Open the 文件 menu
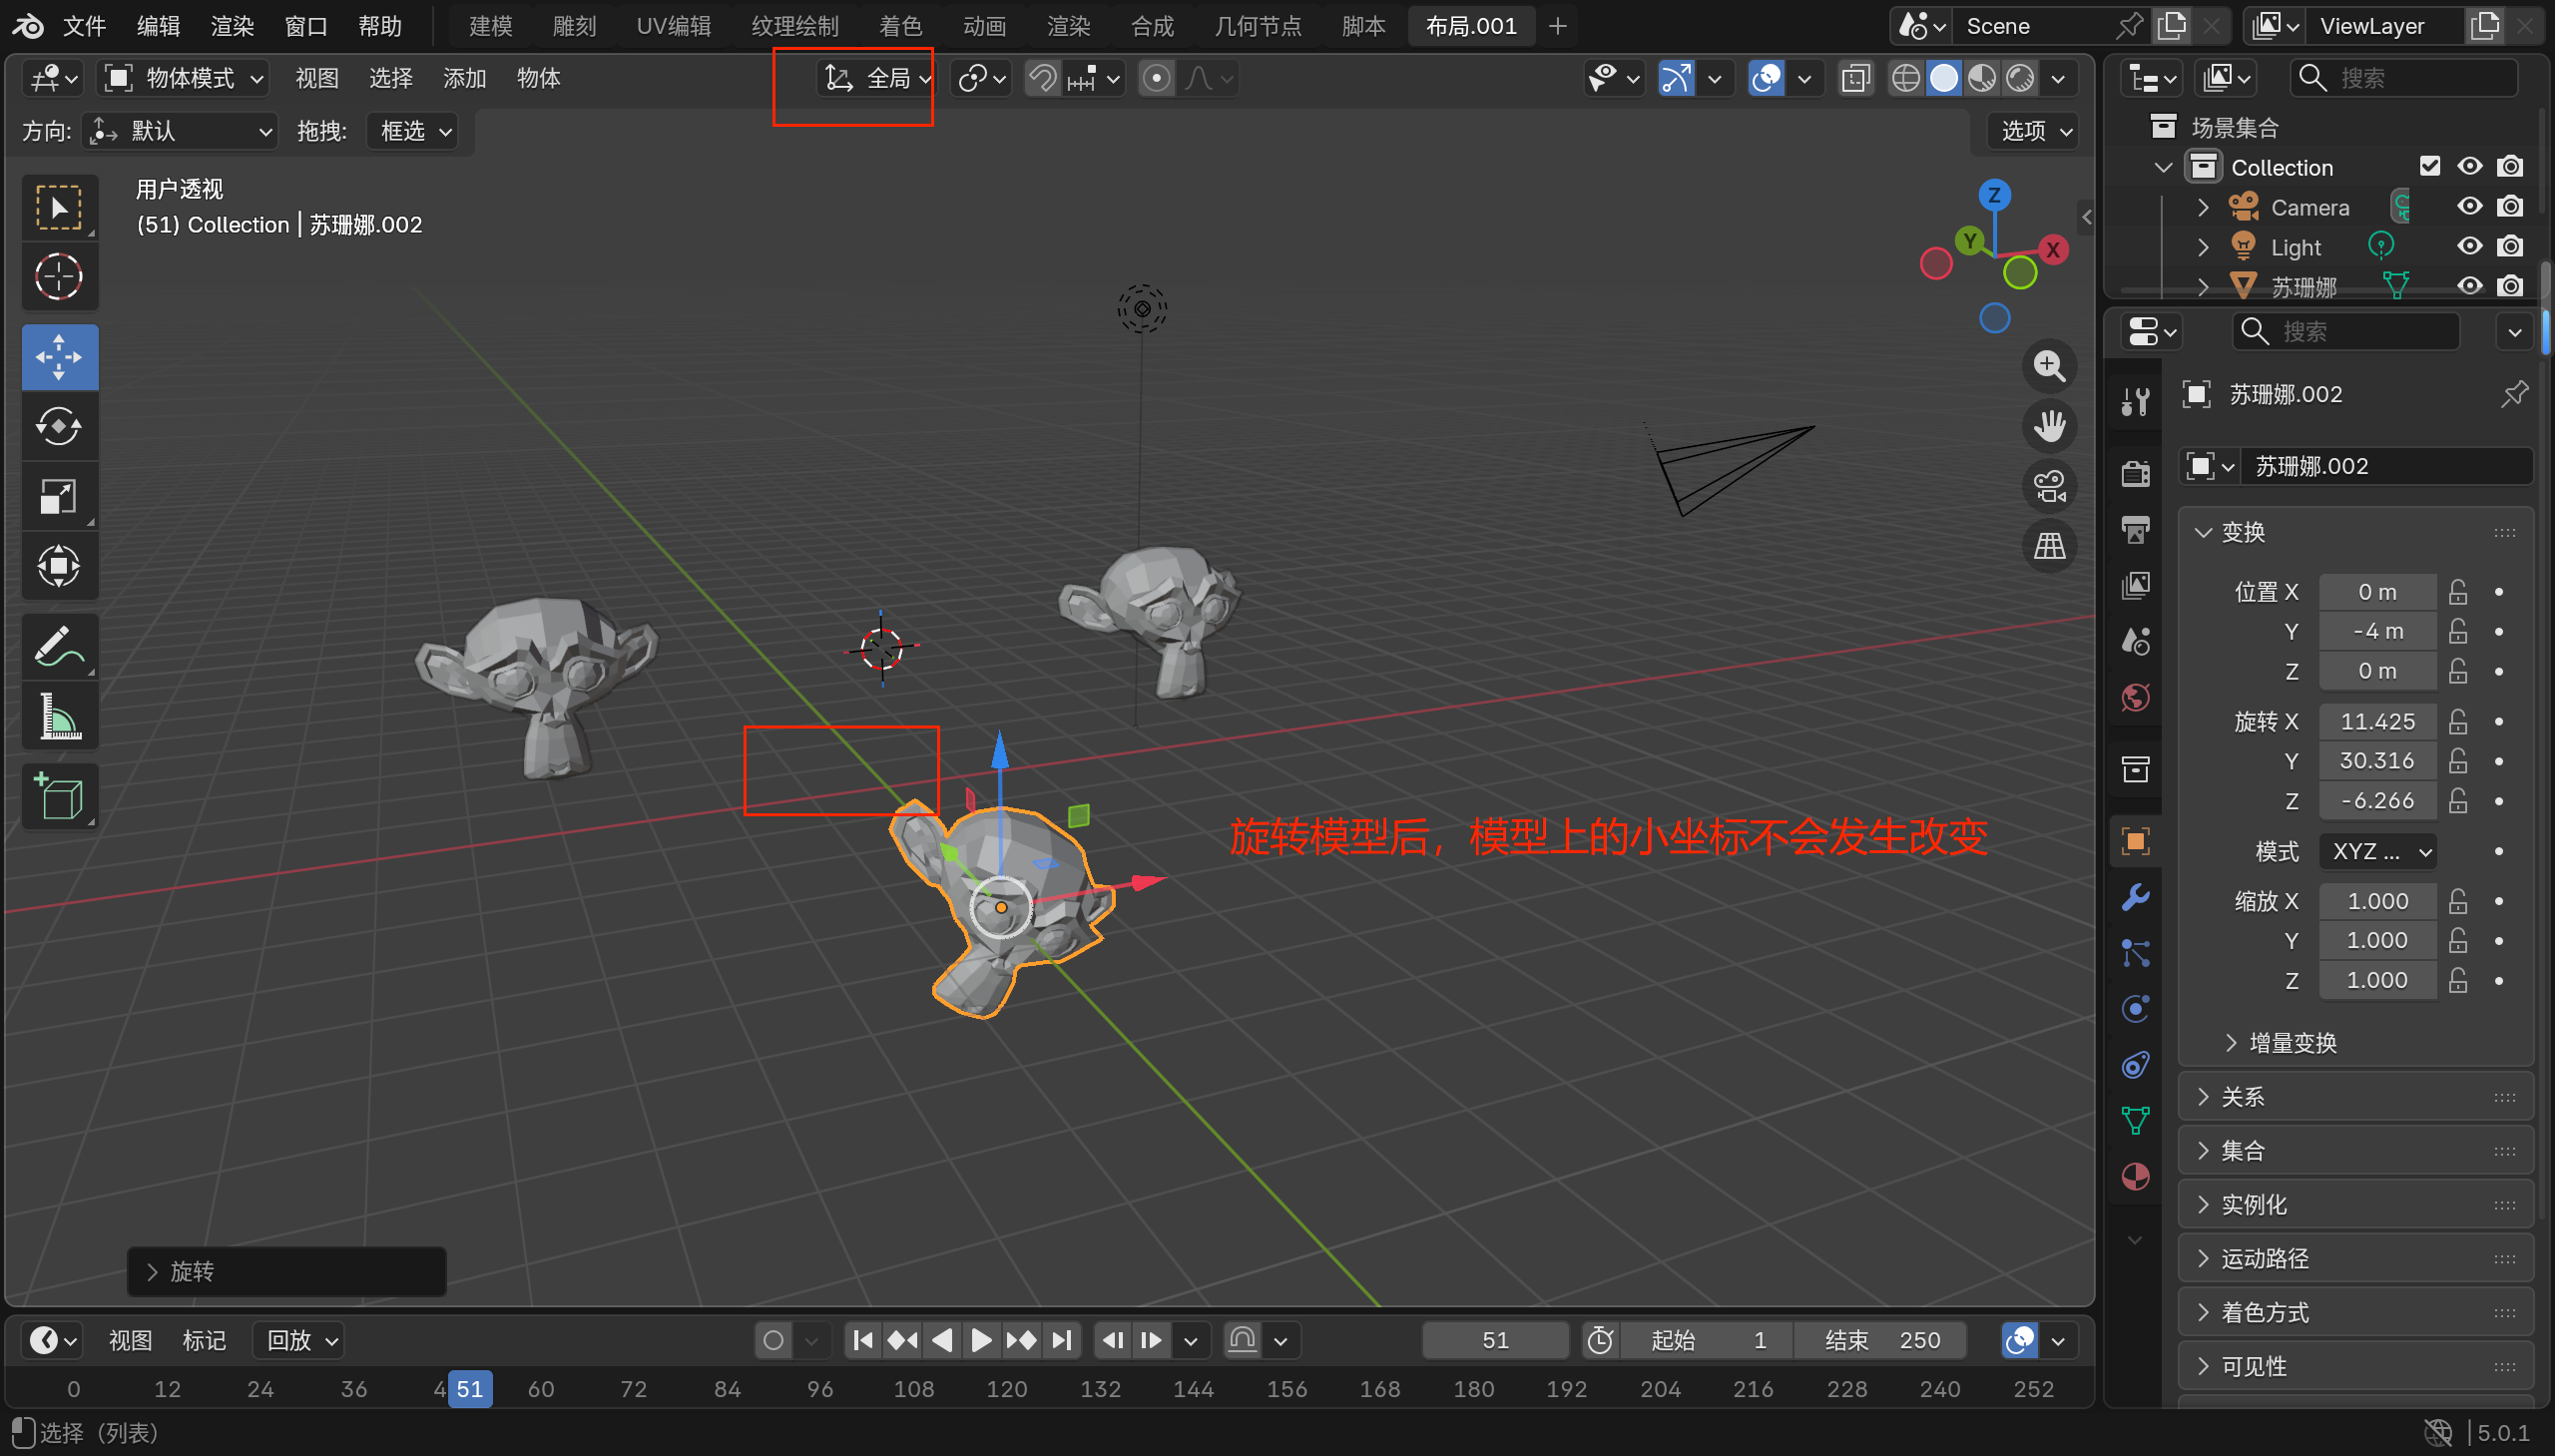This screenshot has height=1456, width=2555. click(84, 26)
